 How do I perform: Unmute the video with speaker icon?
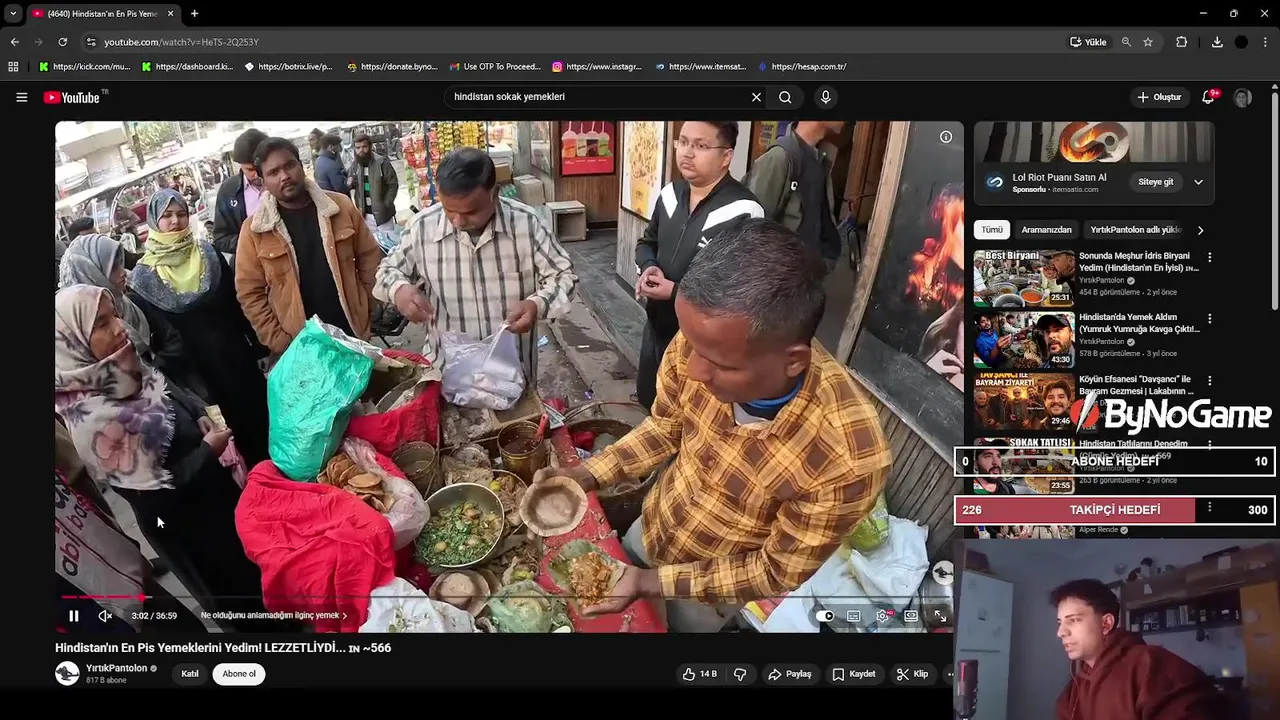(105, 616)
